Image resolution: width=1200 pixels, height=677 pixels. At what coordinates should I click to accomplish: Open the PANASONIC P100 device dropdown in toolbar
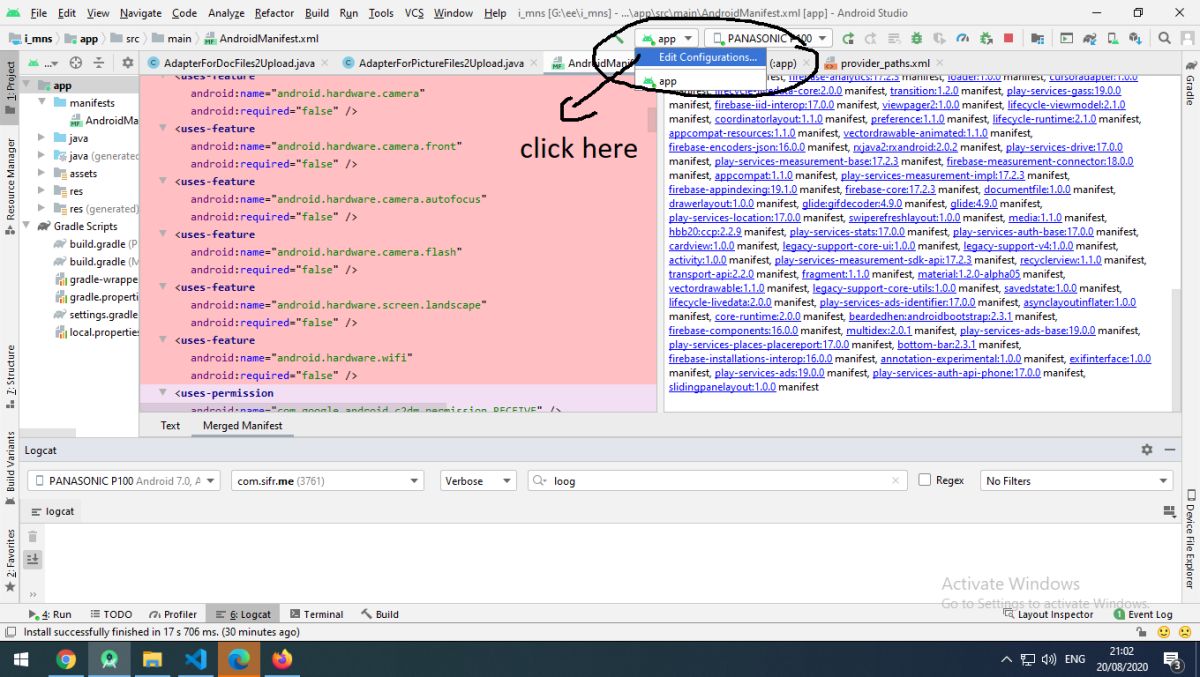pos(768,38)
